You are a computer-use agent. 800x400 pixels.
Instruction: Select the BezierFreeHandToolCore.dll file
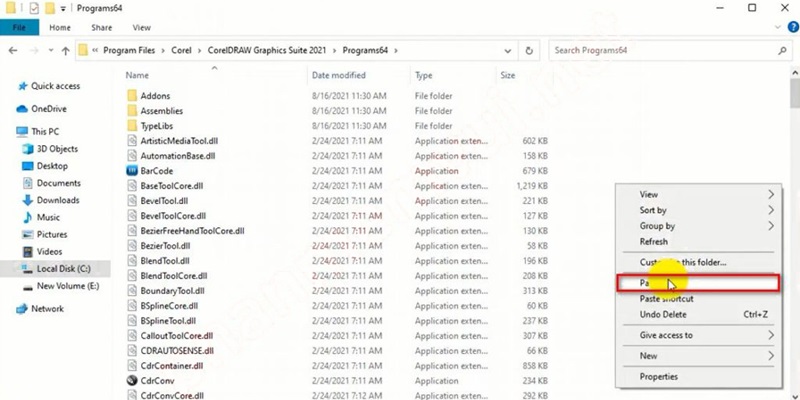point(192,231)
